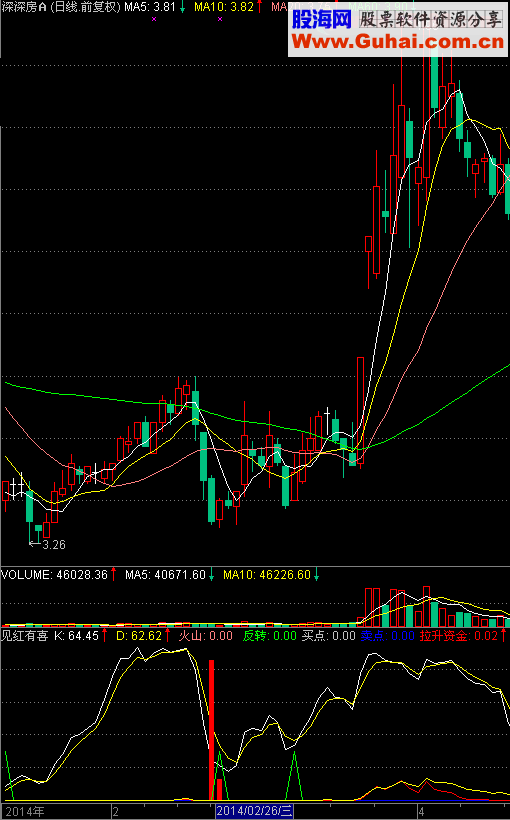The image size is (510, 820).
Task: Click the 2014年 label on the time axis
Action: pos(25,812)
